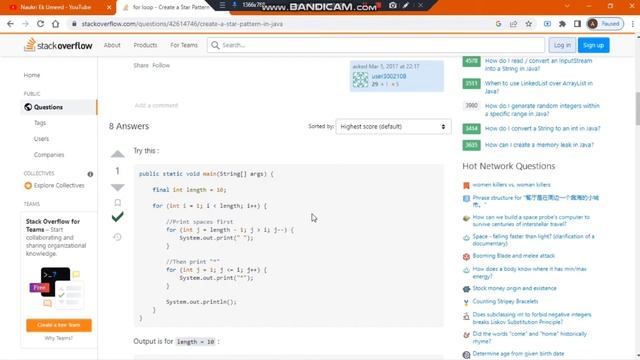Viewport: 640px width, 360px height.
Task: Open 'Booming Blade and melee attack' question
Action: click(x=513, y=256)
